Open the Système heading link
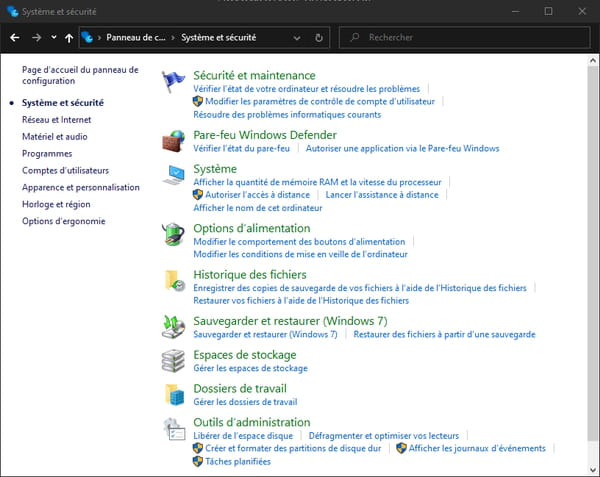The height and width of the screenshot is (477, 600). tap(215, 169)
